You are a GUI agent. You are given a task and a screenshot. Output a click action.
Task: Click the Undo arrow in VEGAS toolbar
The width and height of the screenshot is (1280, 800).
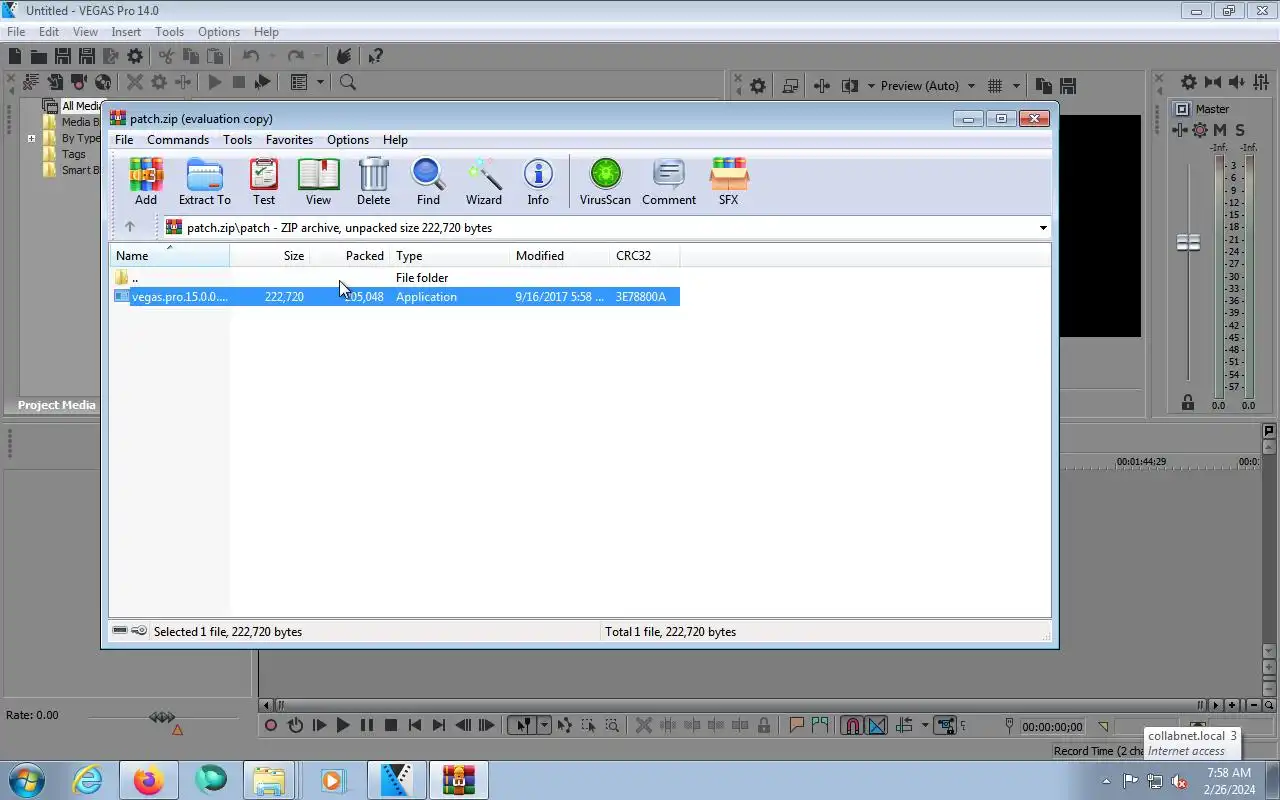click(x=251, y=56)
